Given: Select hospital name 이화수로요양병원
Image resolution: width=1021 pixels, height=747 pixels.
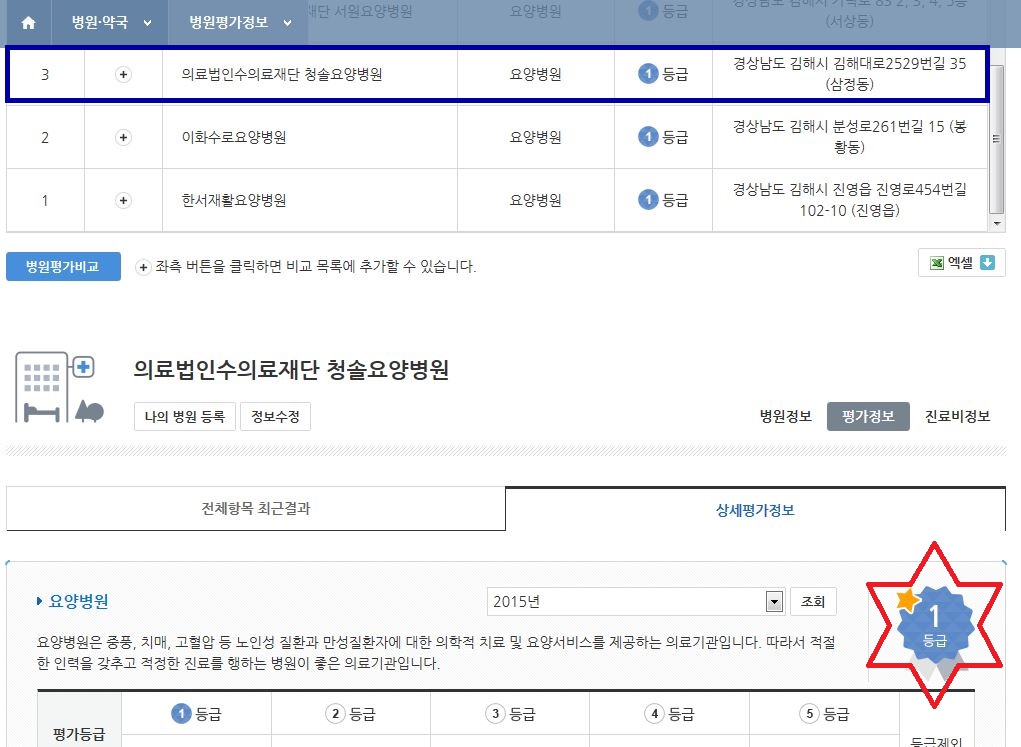Looking at the screenshot, I should [x=234, y=137].
